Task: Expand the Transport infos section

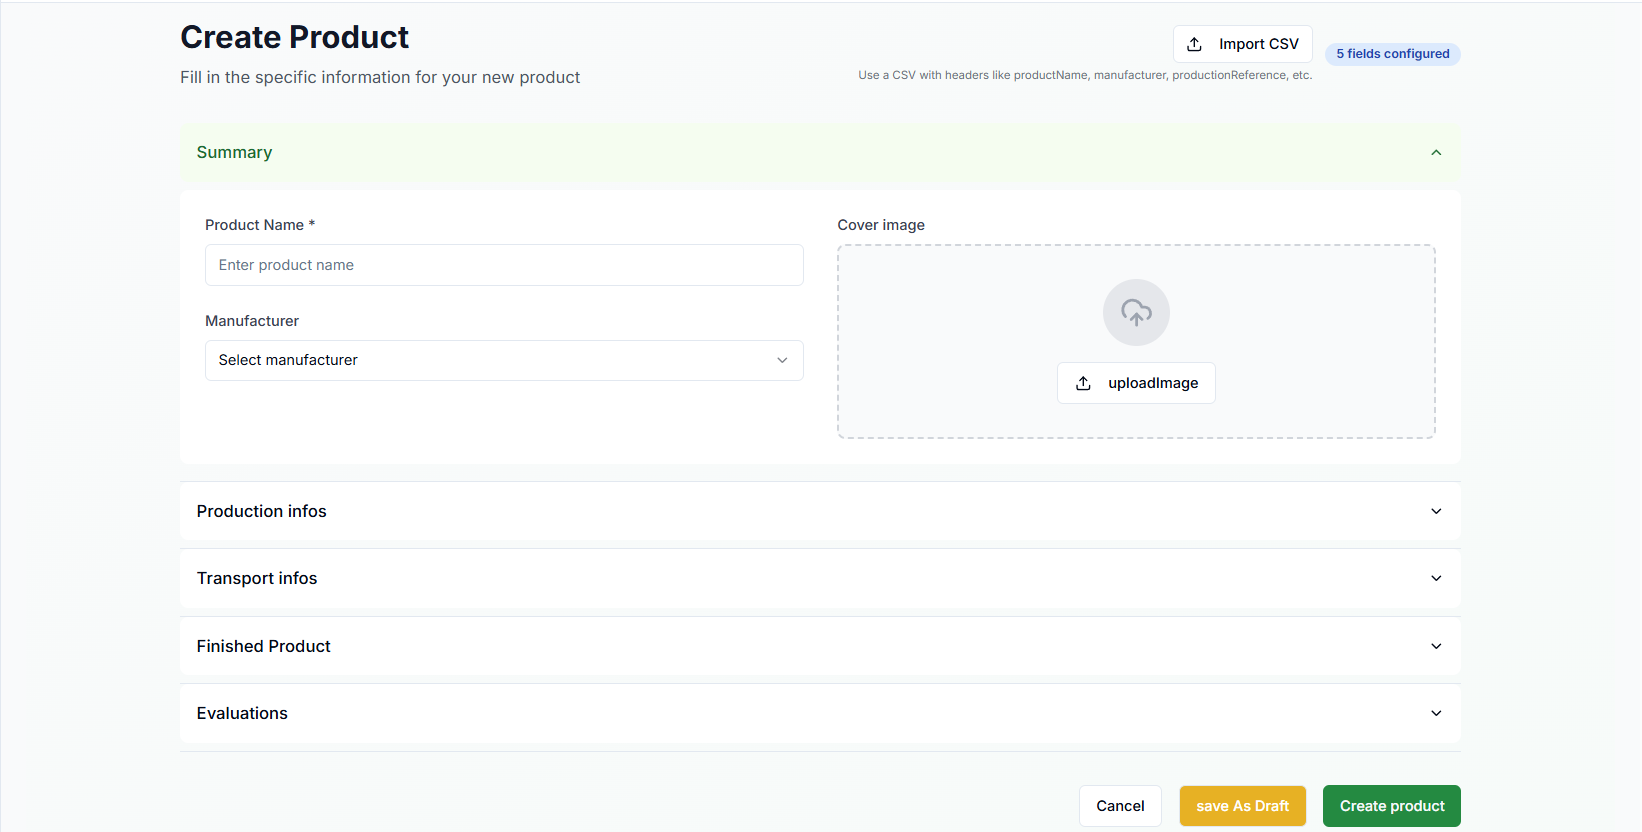Action: 820,578
